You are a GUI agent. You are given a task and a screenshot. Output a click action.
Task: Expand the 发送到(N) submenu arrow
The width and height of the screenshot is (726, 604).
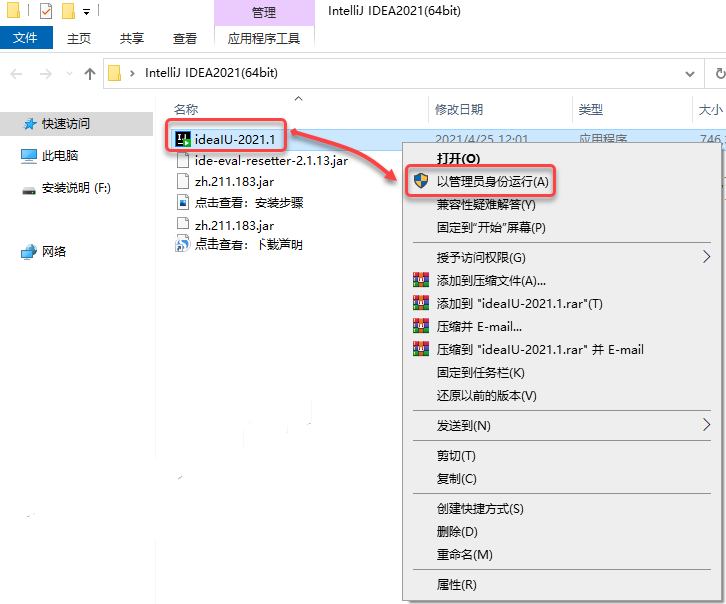point(706,424)
